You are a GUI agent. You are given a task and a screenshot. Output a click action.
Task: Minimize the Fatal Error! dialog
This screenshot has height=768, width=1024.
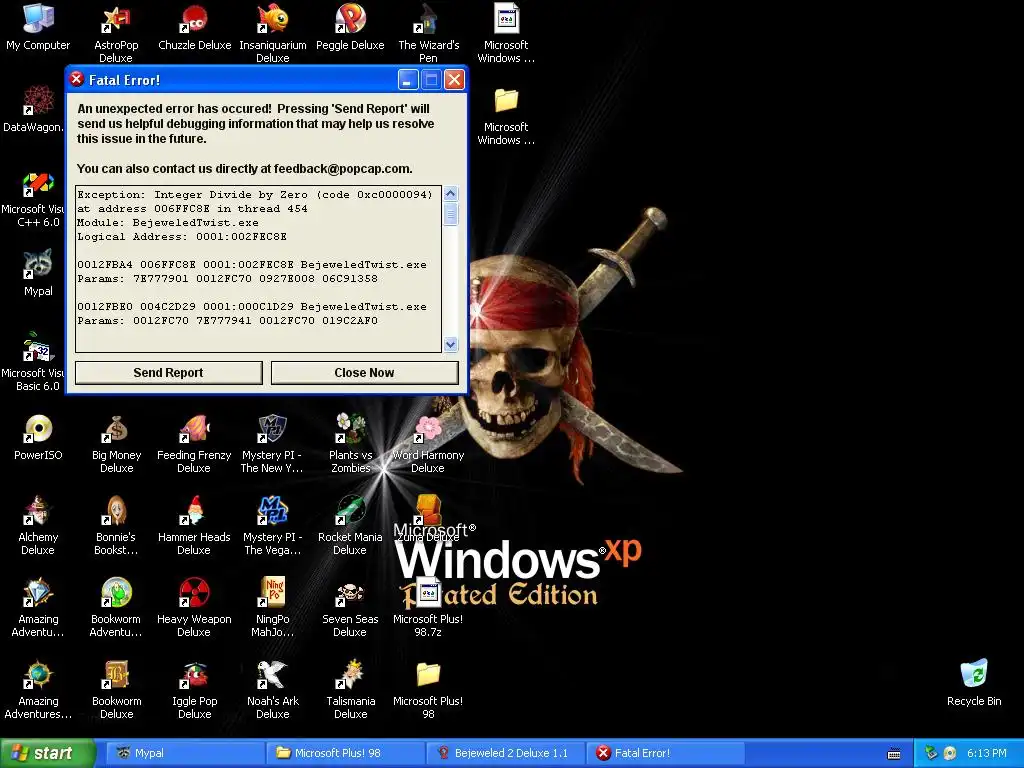click(x=408, y=80)
